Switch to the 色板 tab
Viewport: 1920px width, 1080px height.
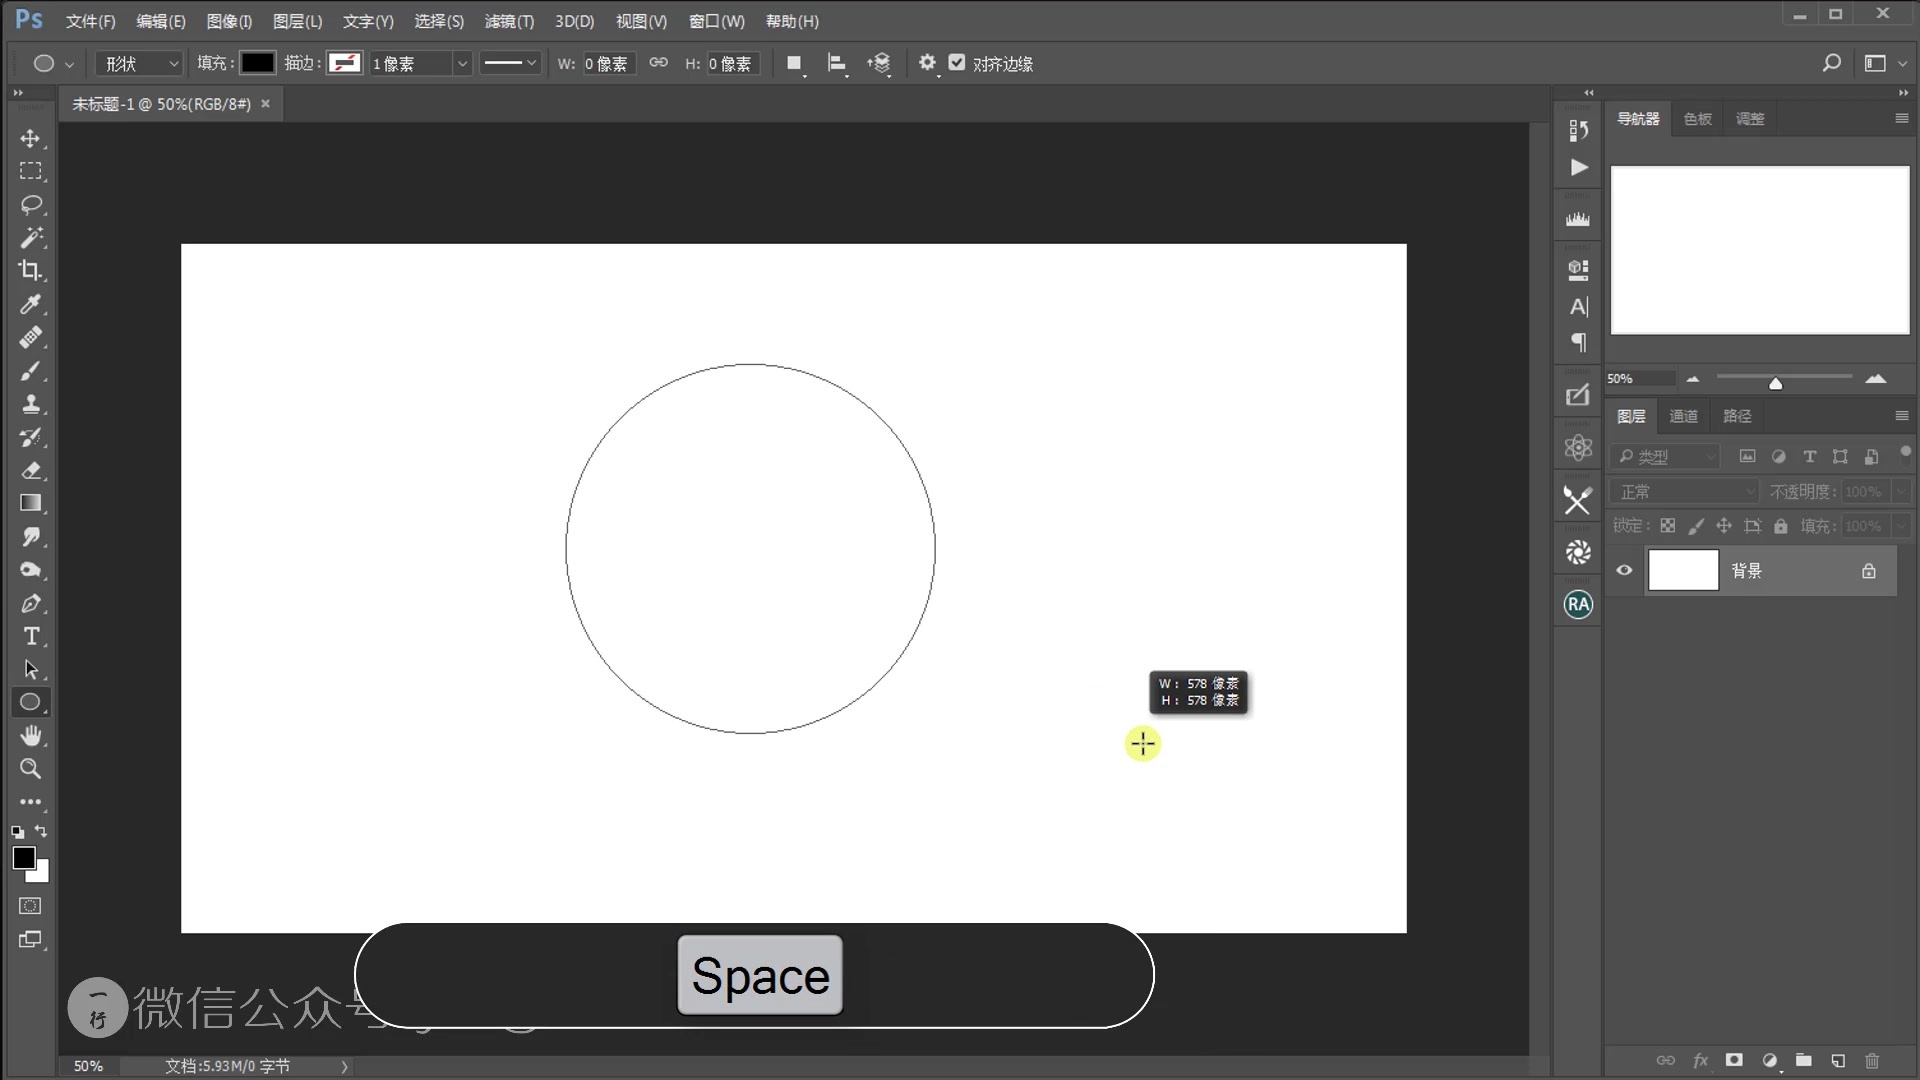[x=1698, y=119]
